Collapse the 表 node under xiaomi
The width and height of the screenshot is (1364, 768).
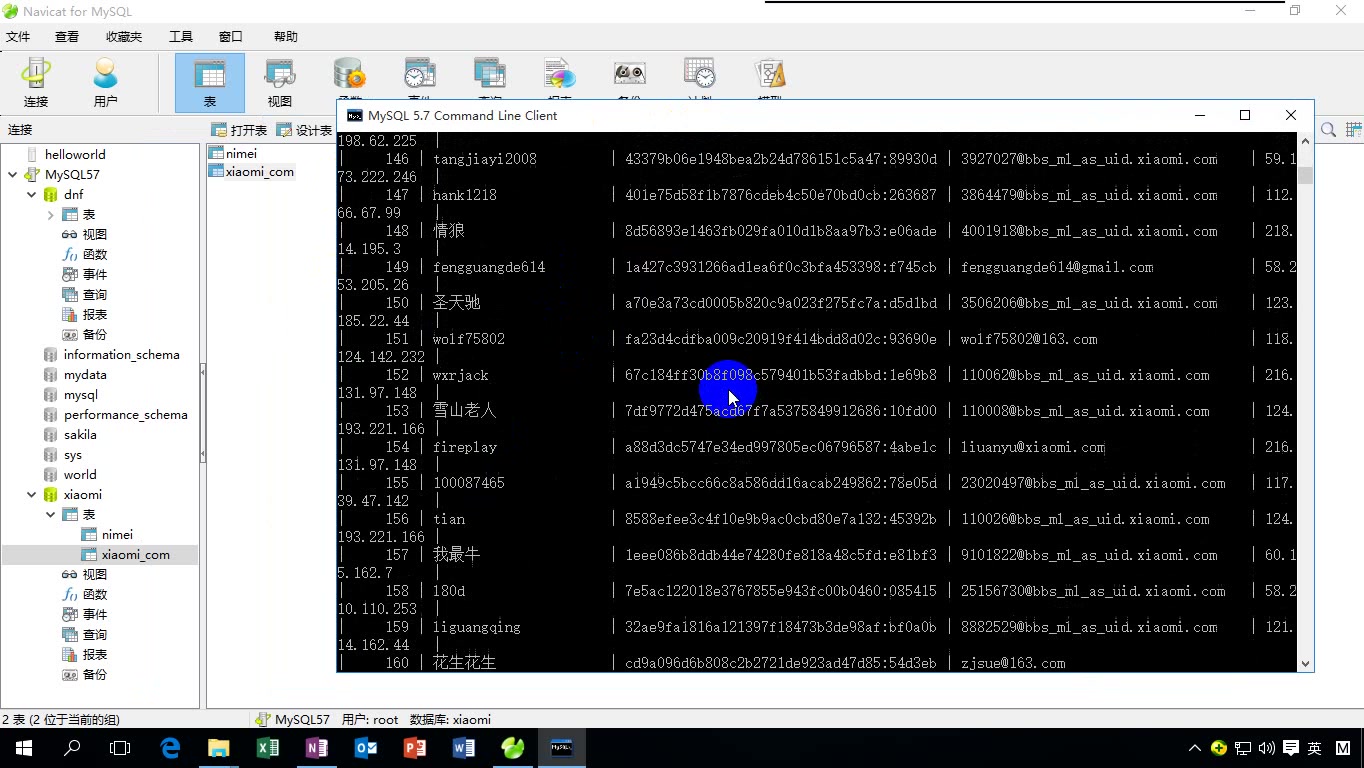pyautogui.click(x=51, y=515)
